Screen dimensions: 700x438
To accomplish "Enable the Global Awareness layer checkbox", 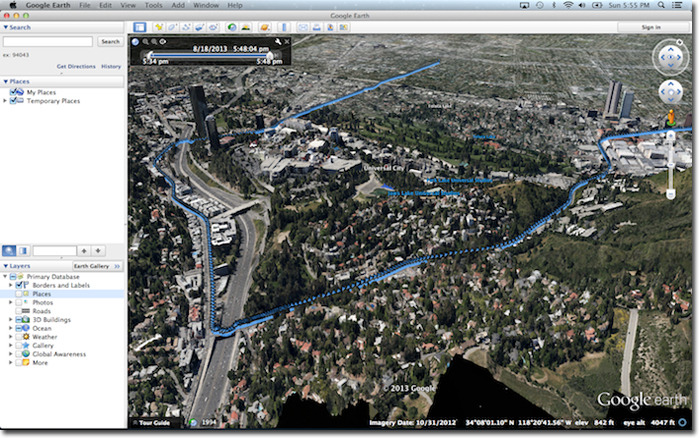I will pyautogui.click(x=19, y=354).
